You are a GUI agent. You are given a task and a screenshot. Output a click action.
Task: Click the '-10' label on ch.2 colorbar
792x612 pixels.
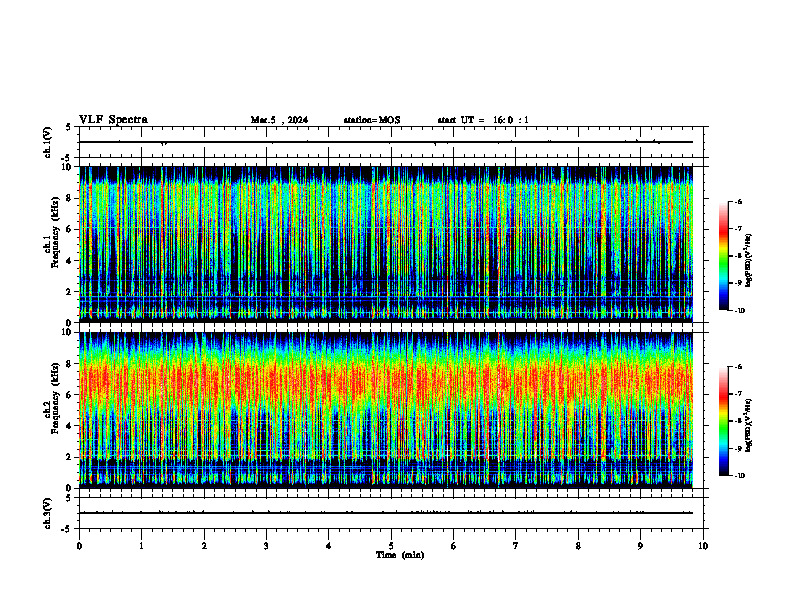coord(739,476)
